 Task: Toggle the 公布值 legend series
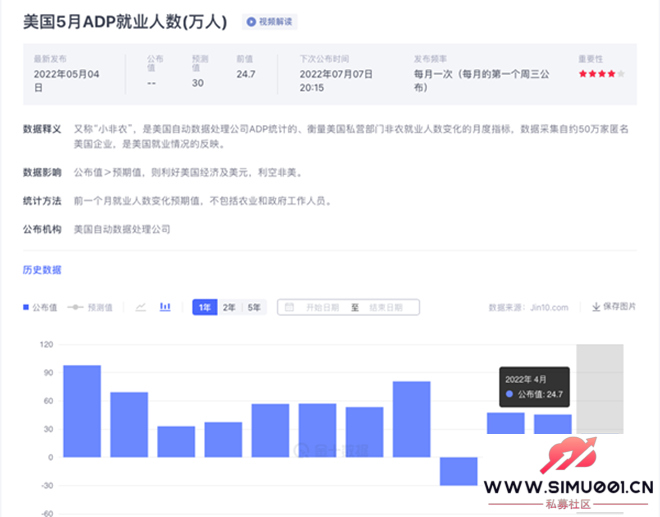pyautogui.click(x=40, y=307)
